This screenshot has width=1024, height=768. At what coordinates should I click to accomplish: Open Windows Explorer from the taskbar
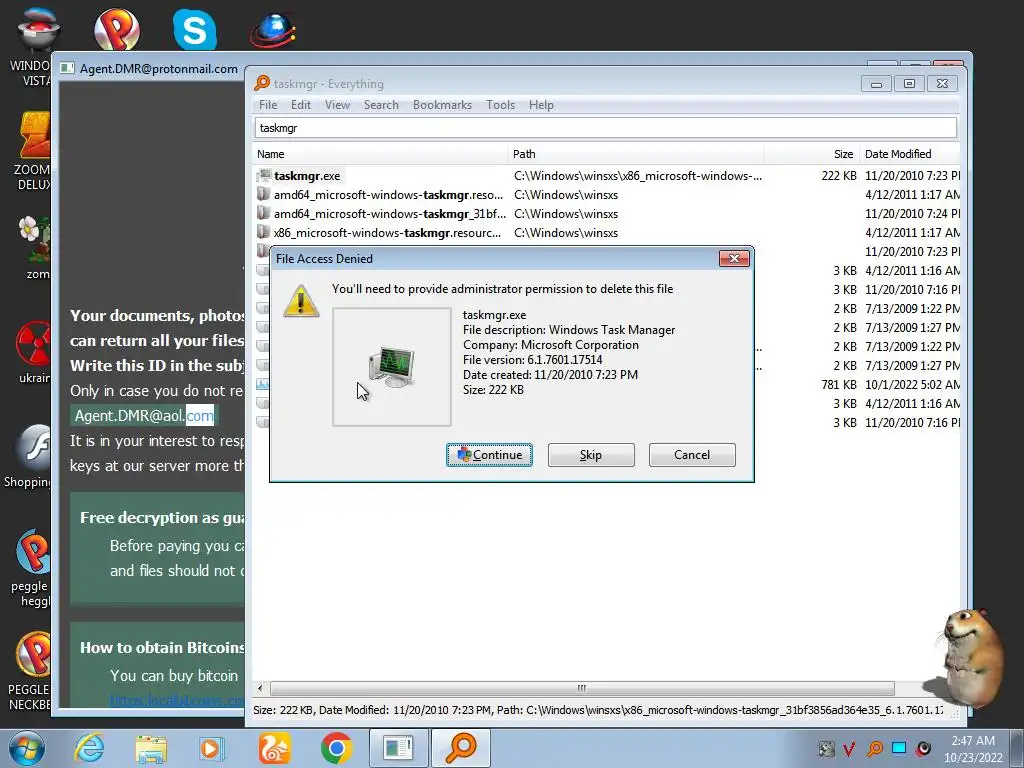151,748
